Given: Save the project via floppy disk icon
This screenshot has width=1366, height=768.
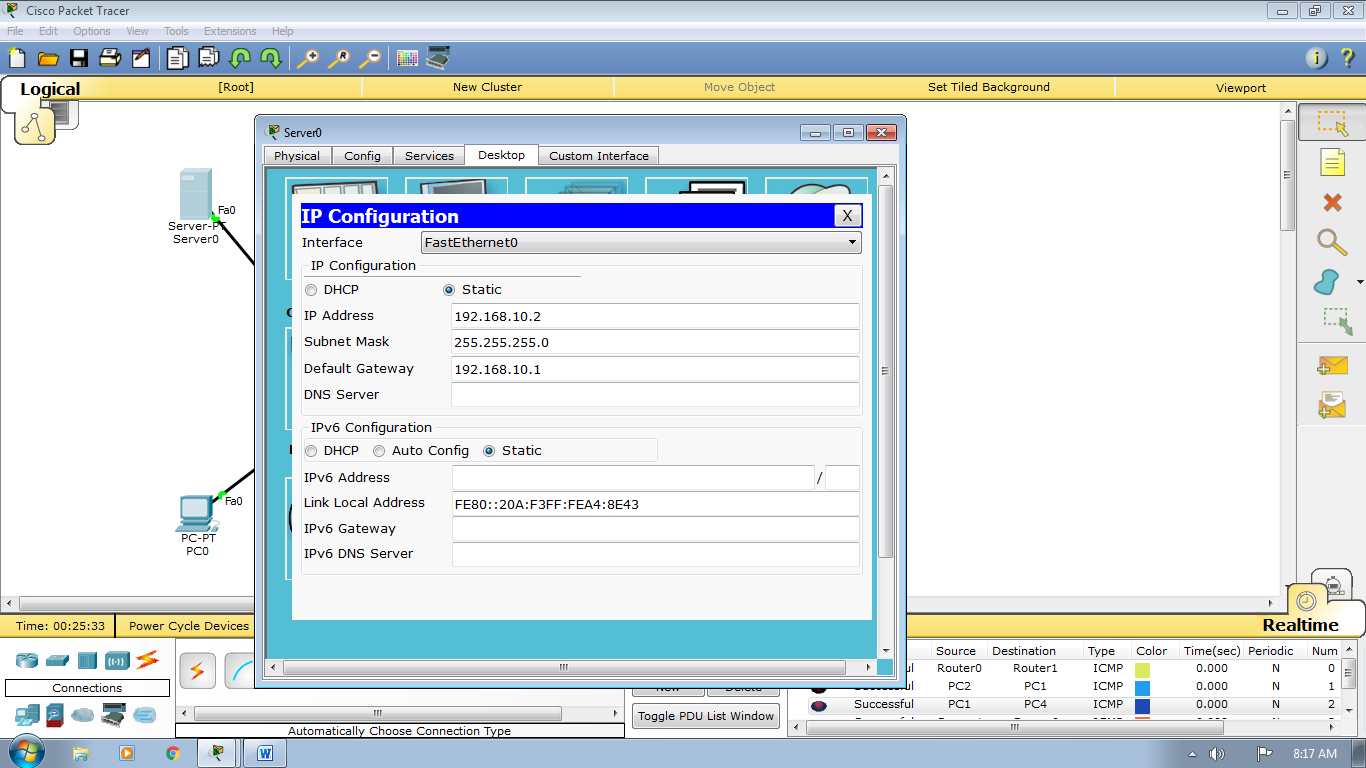Looking at the screenshot, I should point(78,58).
